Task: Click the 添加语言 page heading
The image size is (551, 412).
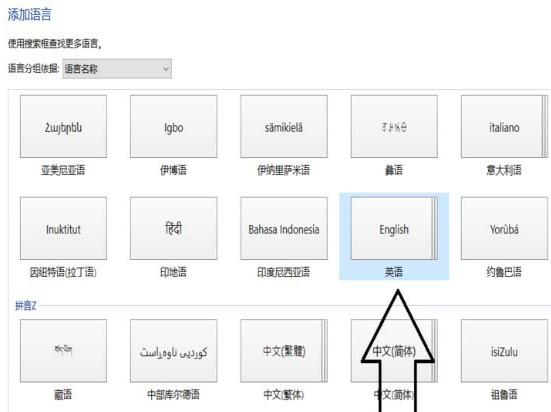Action: [x=30, y=15]
